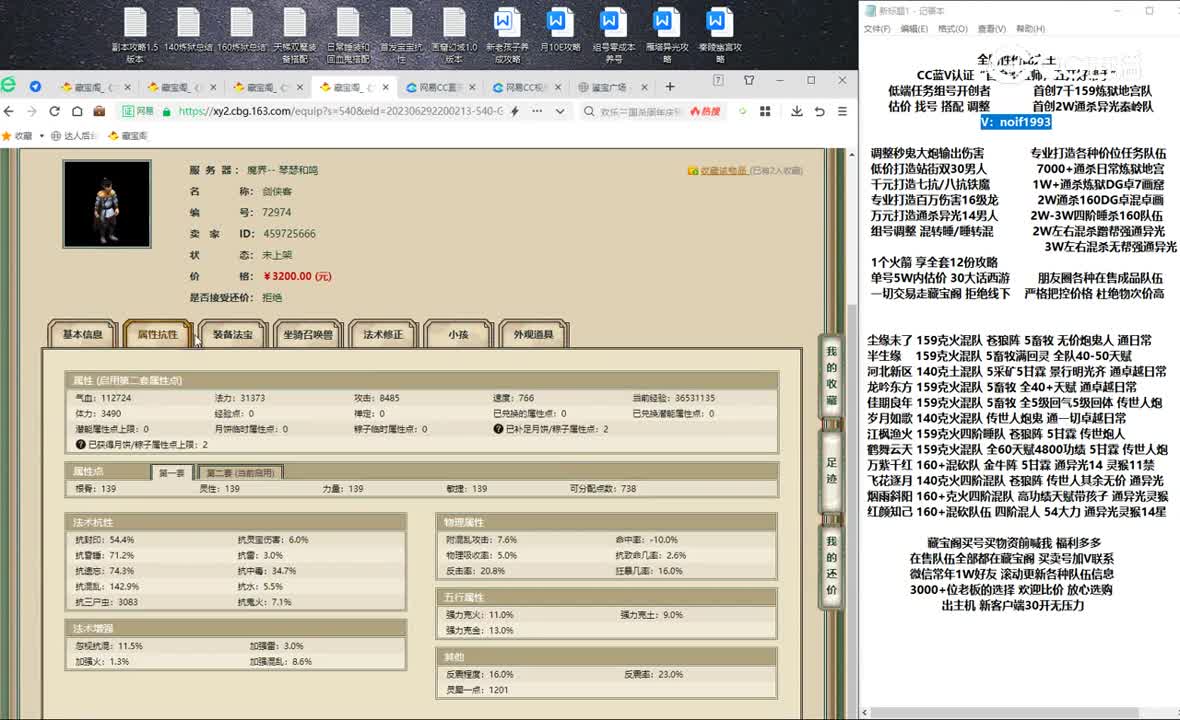The width and height of the screenshot is (1180, 720).
Task: Click the briefcase icon in browser toolbar
Action: [99, 111]
